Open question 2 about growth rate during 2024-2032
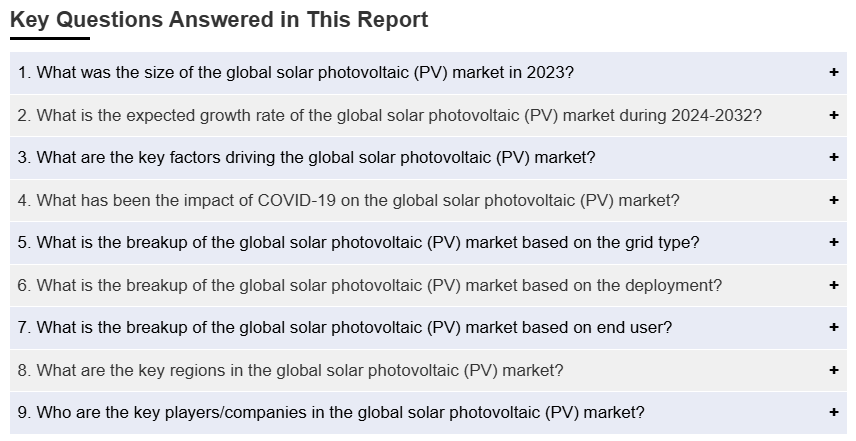The width and height of the screenshot is (856, 441). [x=389, y=116]
